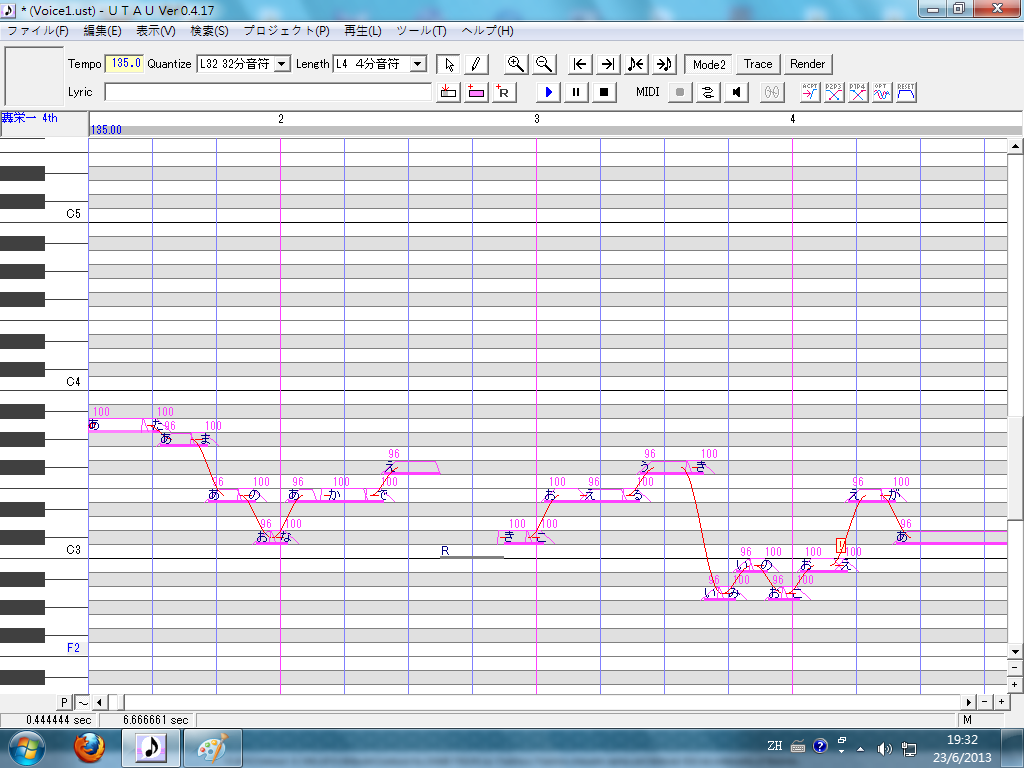Toggle the tilde pitch display button
Viewport: 1024px width, 768px height.
tap(82, 702)
